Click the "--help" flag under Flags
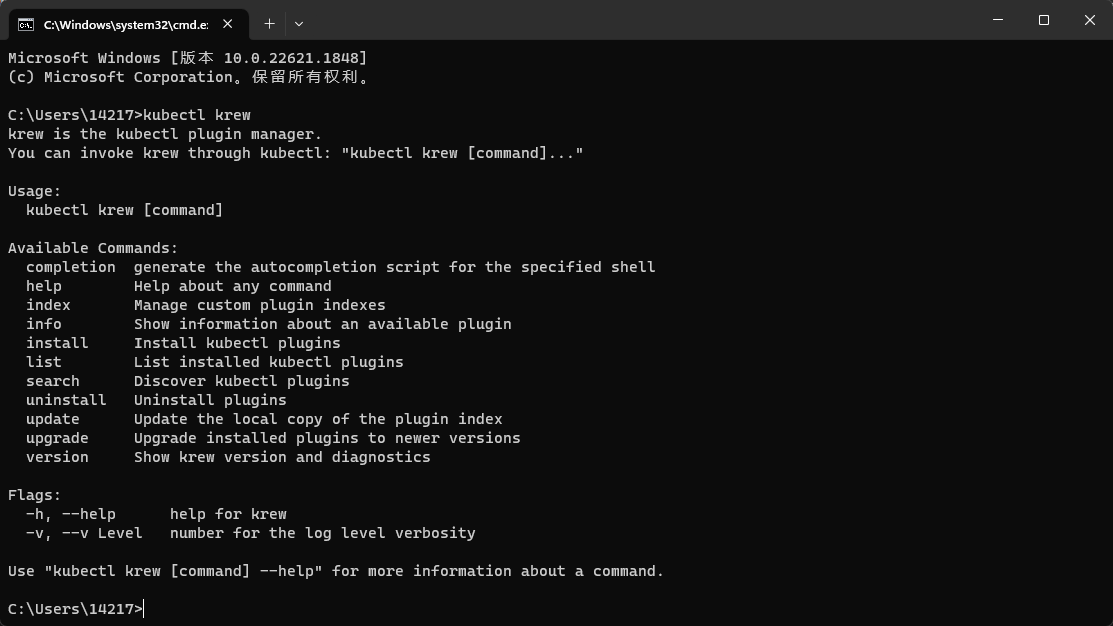 pyautogui.click(x=89, y=514)
